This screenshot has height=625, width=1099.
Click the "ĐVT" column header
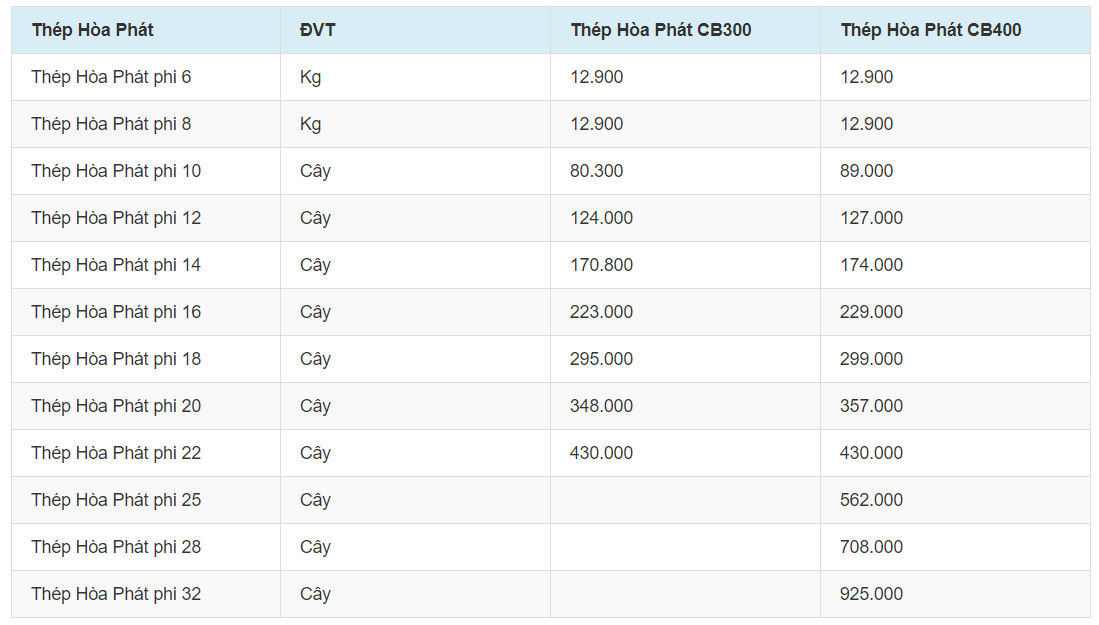point(318,30)
